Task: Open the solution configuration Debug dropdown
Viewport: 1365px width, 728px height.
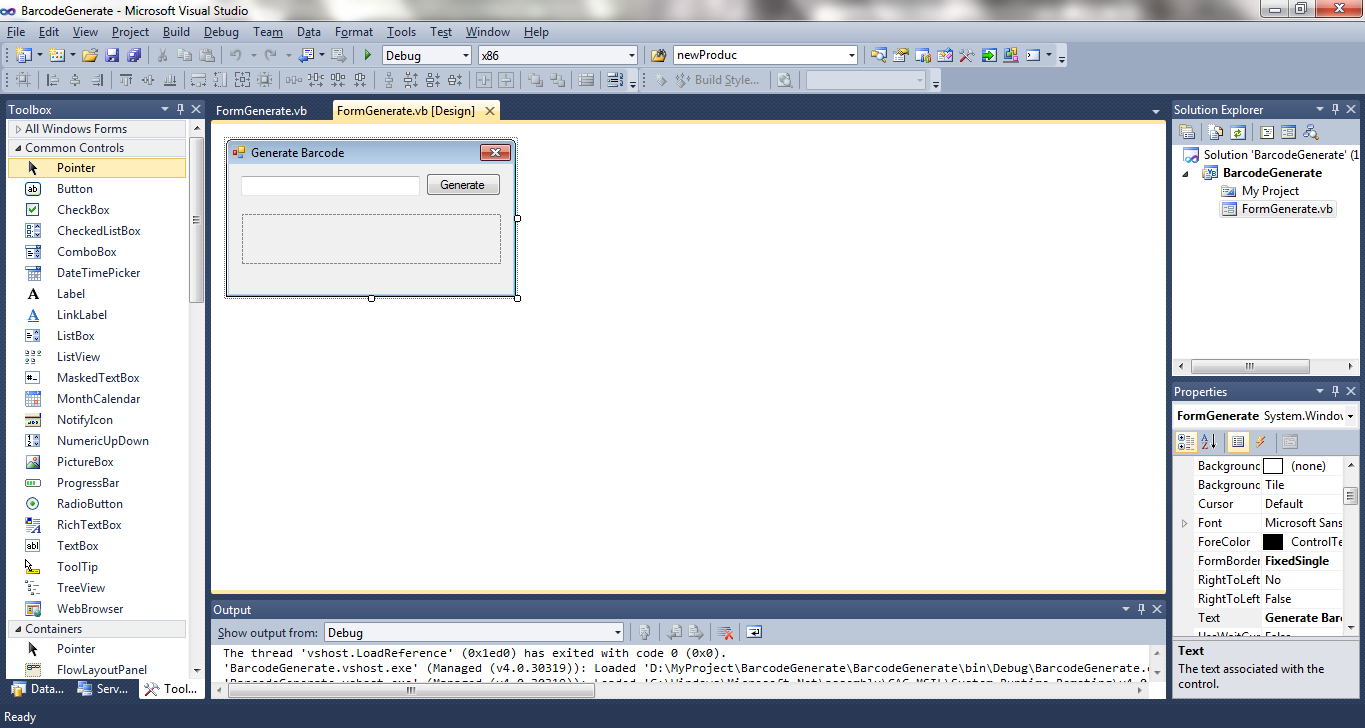Action: click(x=465, y=55)
